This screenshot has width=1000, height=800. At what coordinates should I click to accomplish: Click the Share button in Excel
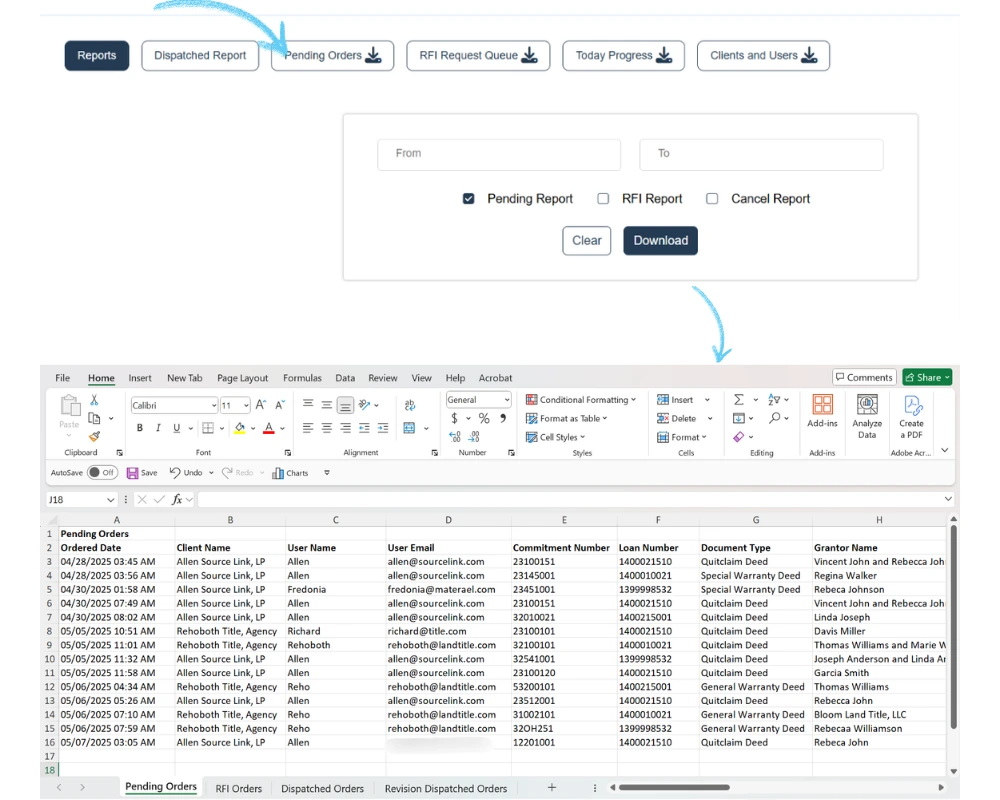[x=927, y=377]
